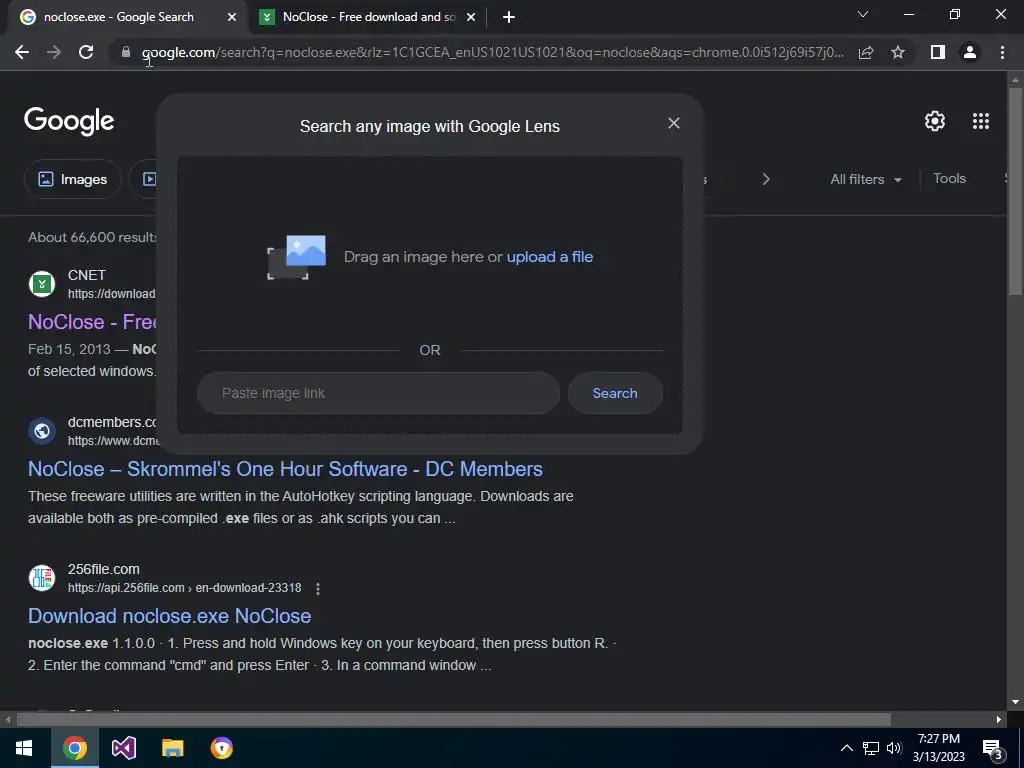Reload the current page

86,52
